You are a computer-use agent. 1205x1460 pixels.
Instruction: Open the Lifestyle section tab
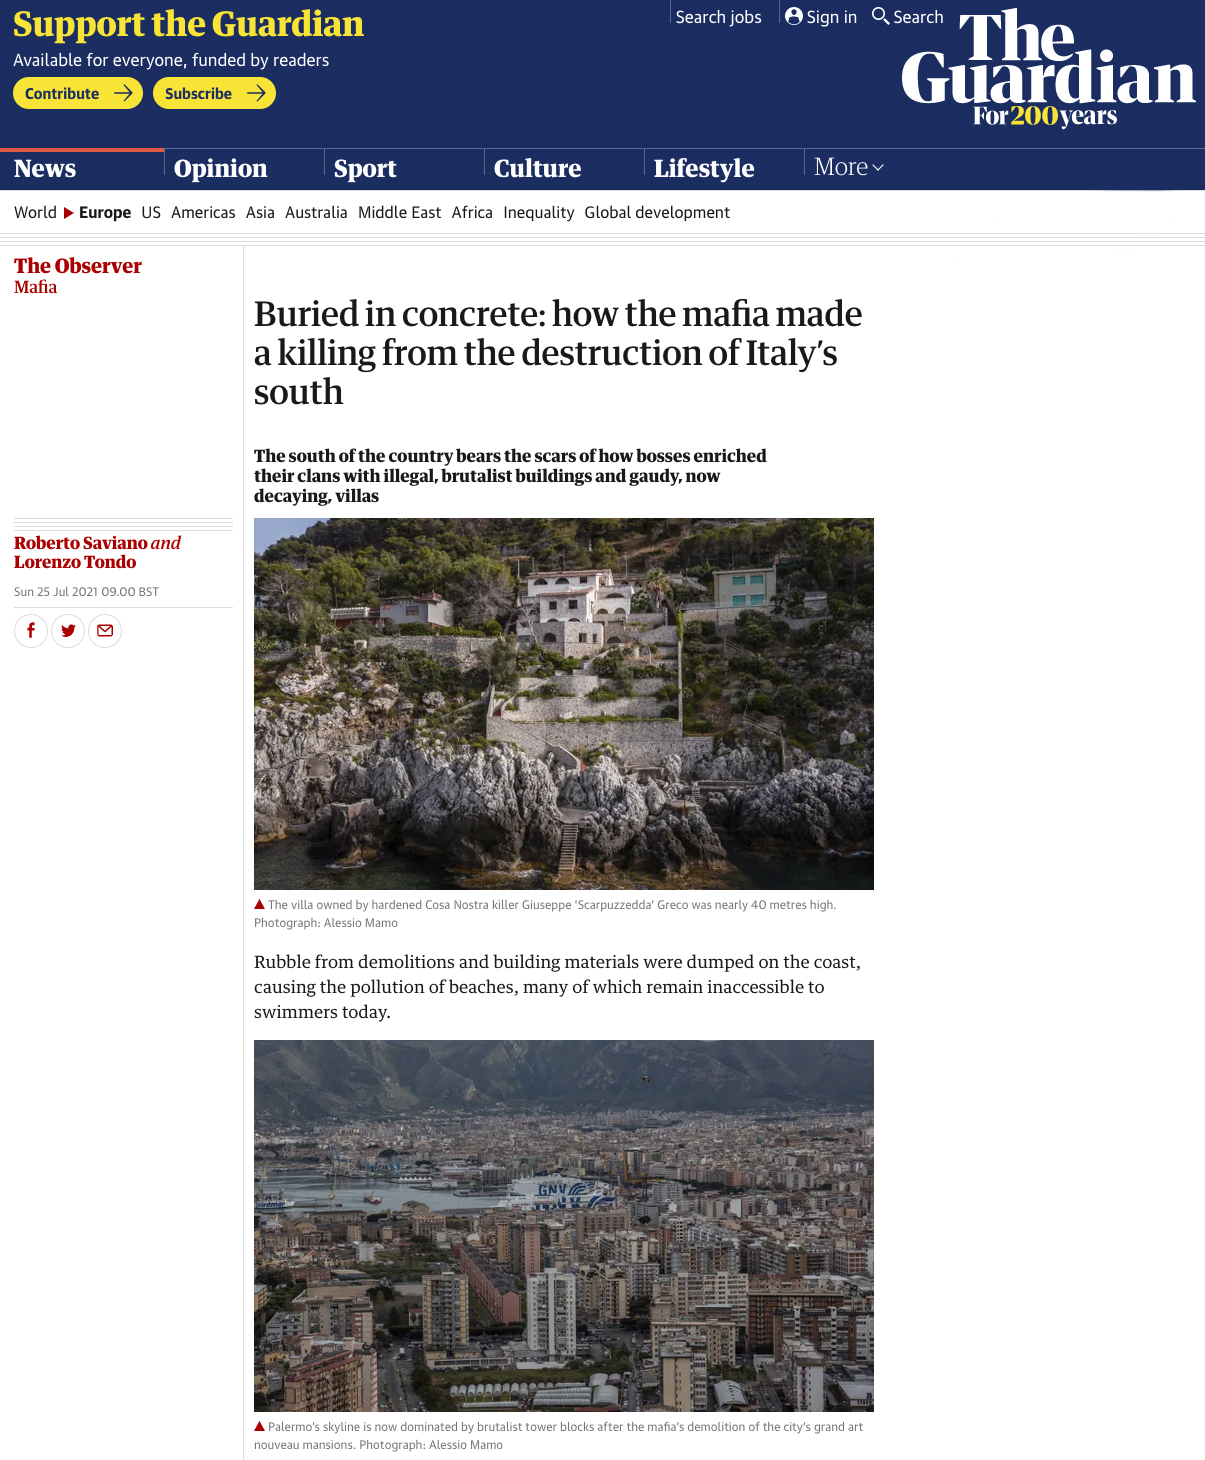(704, 168)
